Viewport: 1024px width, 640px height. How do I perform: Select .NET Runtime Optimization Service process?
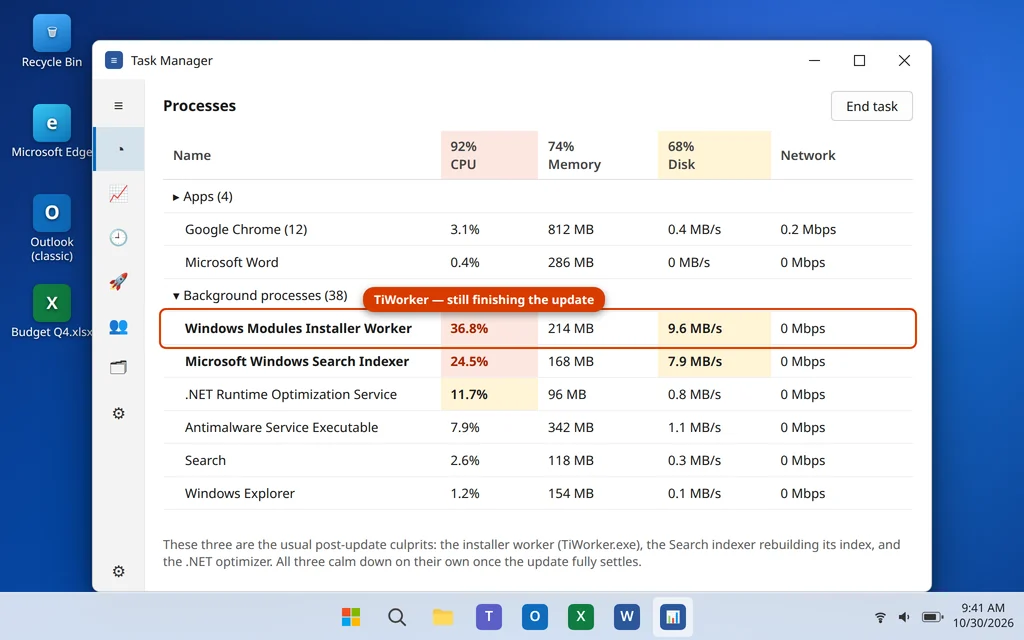[537, 394]
